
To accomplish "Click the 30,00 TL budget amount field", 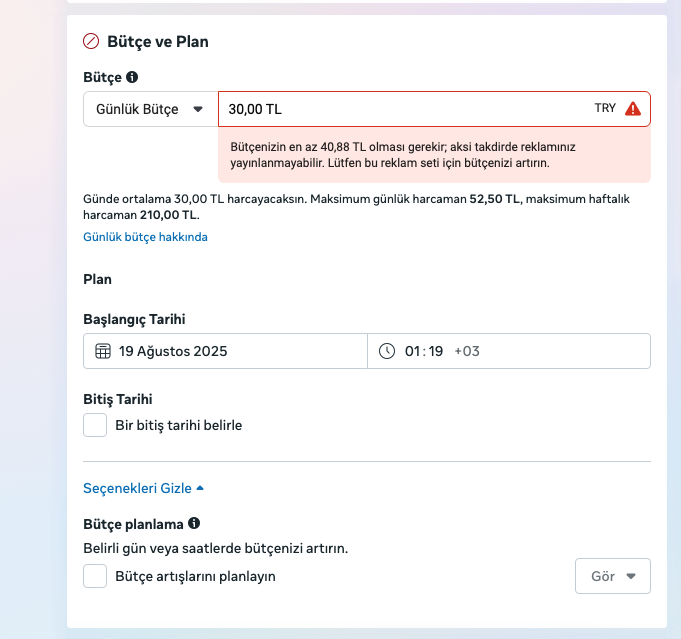I will (400, 109).
